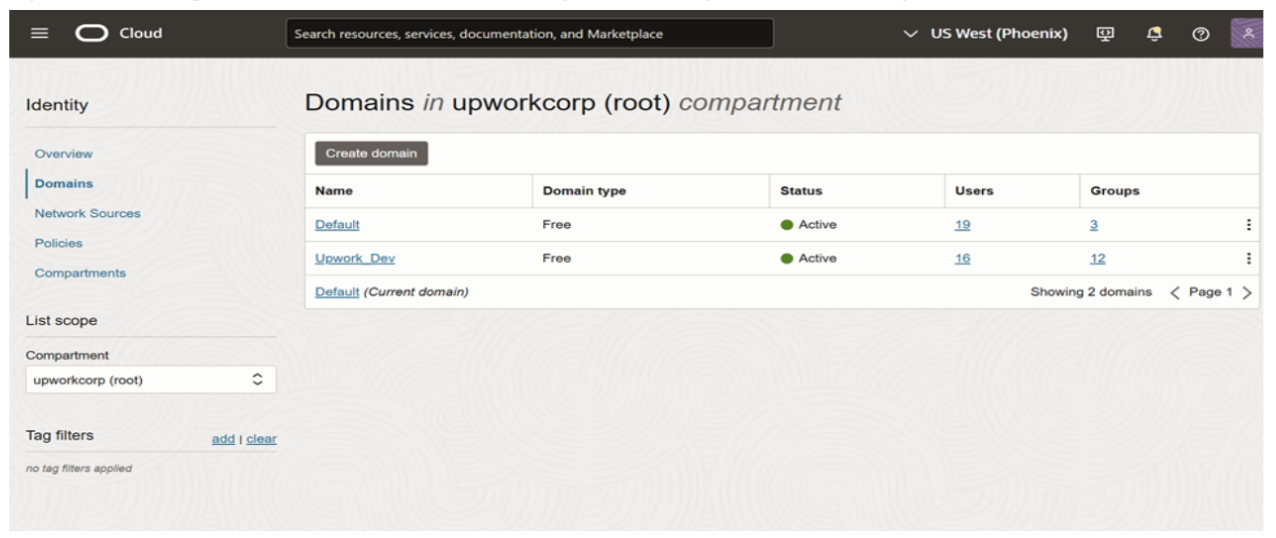This screenshot has width=1276, height=538.
Task: Click the search resources and services field
Action: tap(529, 33)
